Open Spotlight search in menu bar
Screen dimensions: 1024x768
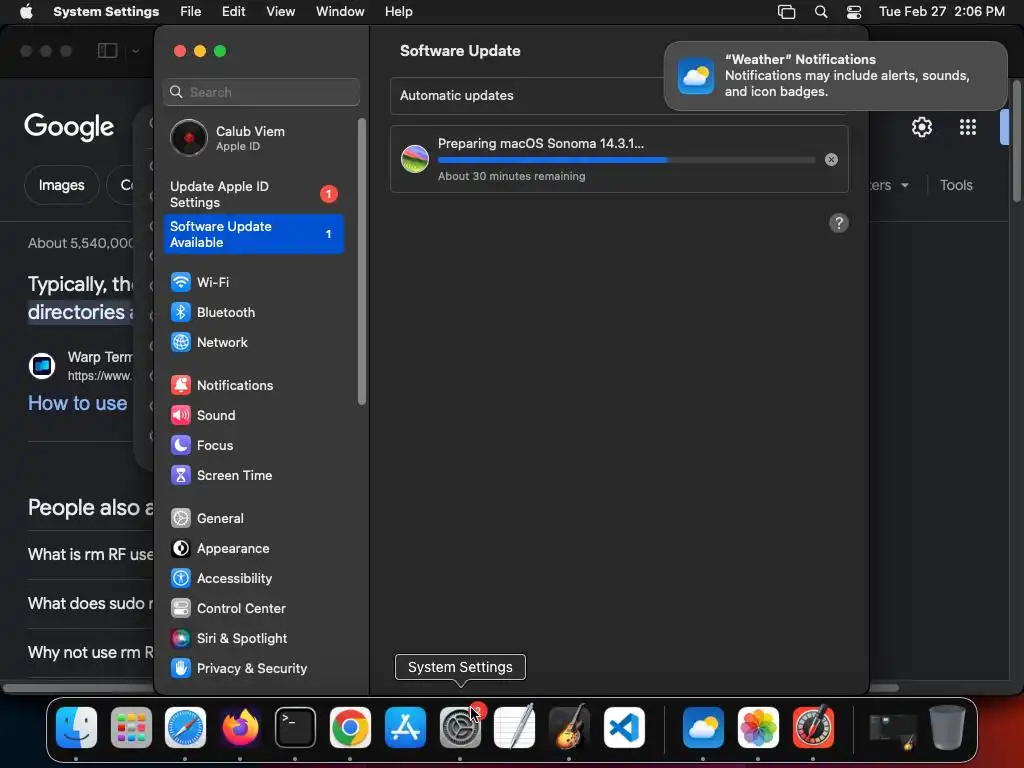(821, 12)
